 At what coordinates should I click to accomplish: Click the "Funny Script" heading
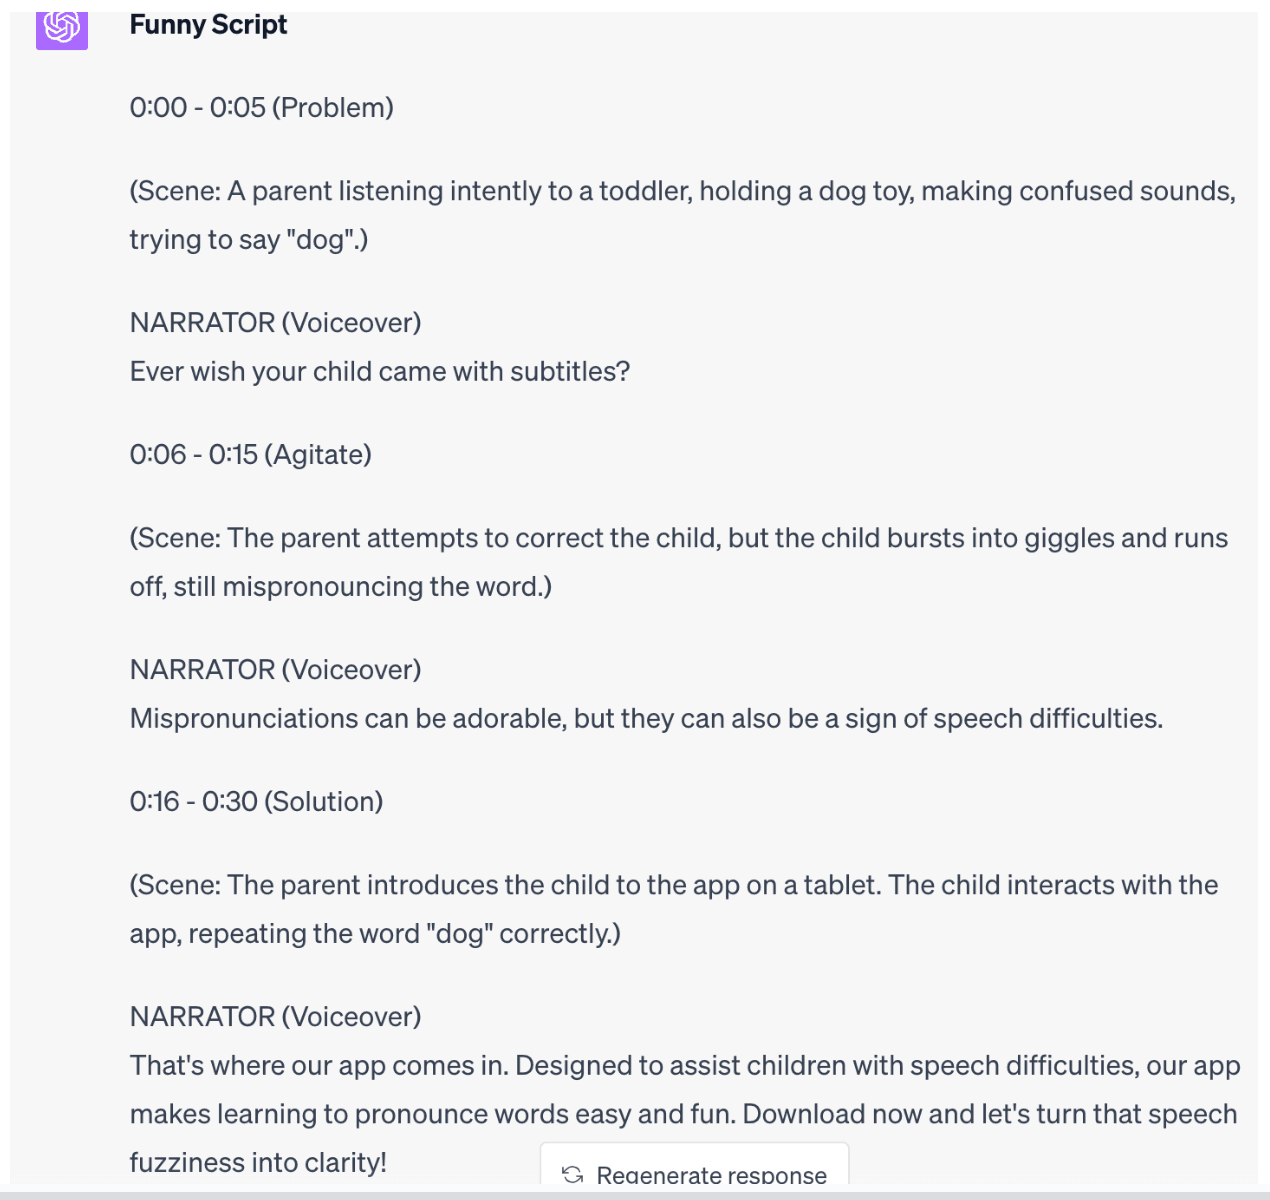coord(208,25)
